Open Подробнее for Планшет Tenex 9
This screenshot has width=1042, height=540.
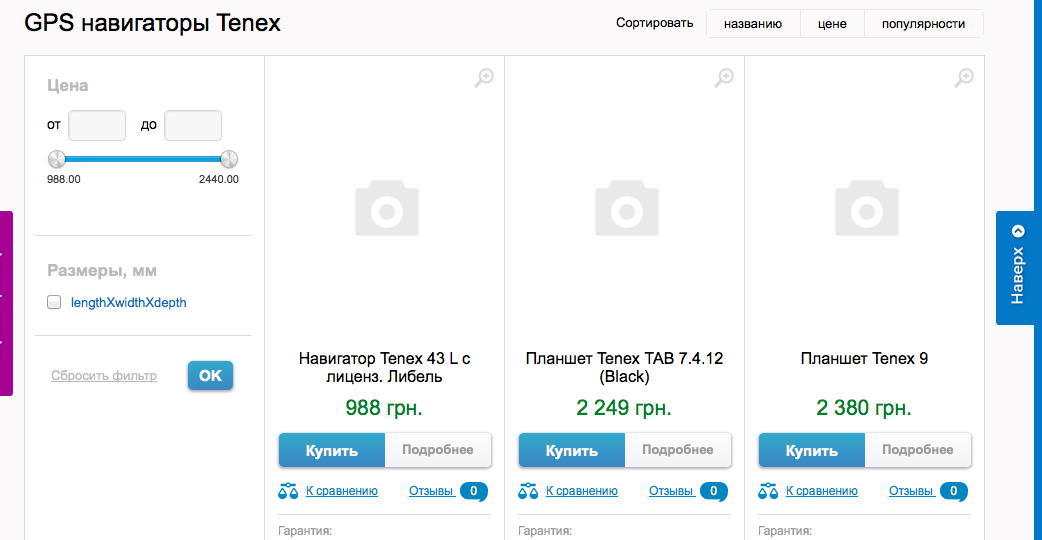point(918,450)
